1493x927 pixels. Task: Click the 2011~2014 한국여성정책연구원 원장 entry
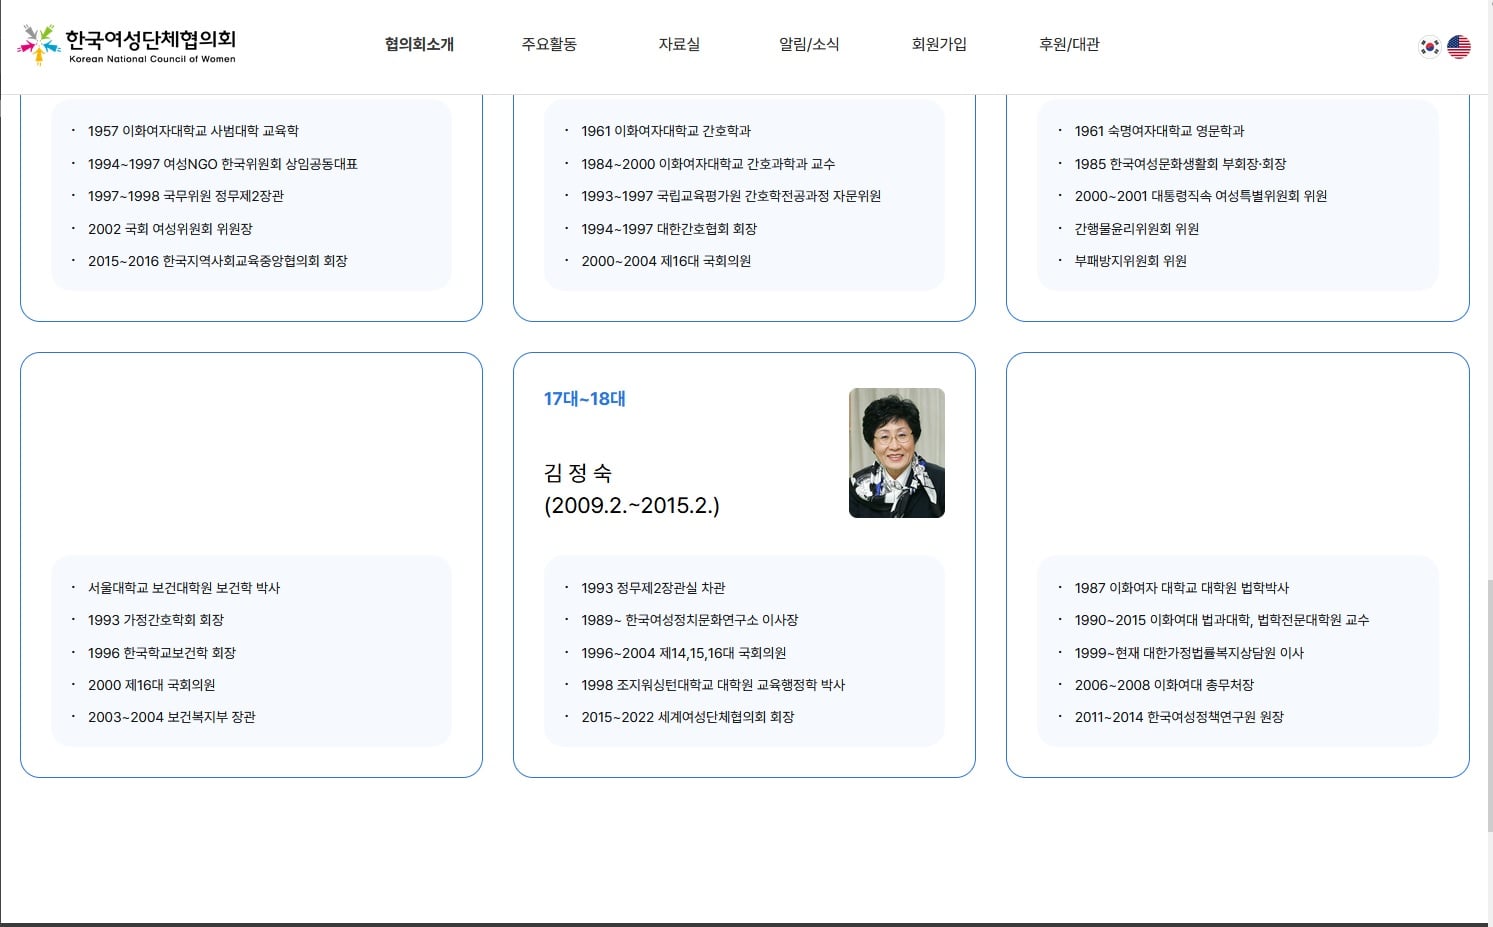pyautogui.click(x=1179, y=717)
